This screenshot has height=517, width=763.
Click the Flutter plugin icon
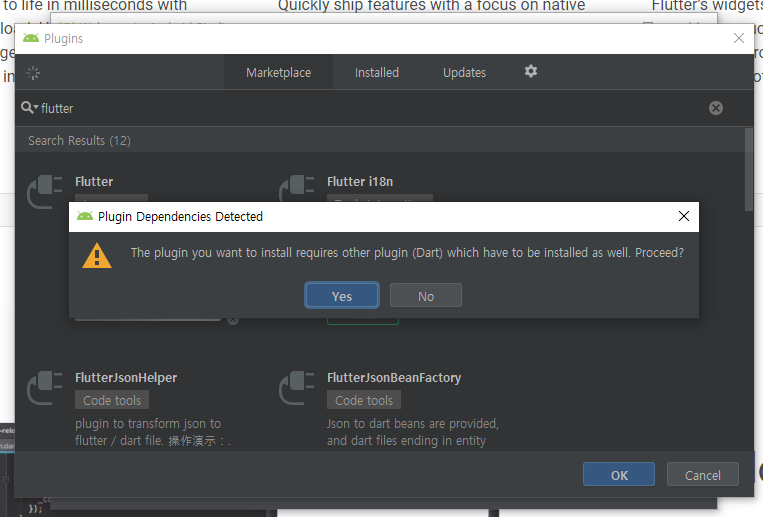(x=45, y=191)
